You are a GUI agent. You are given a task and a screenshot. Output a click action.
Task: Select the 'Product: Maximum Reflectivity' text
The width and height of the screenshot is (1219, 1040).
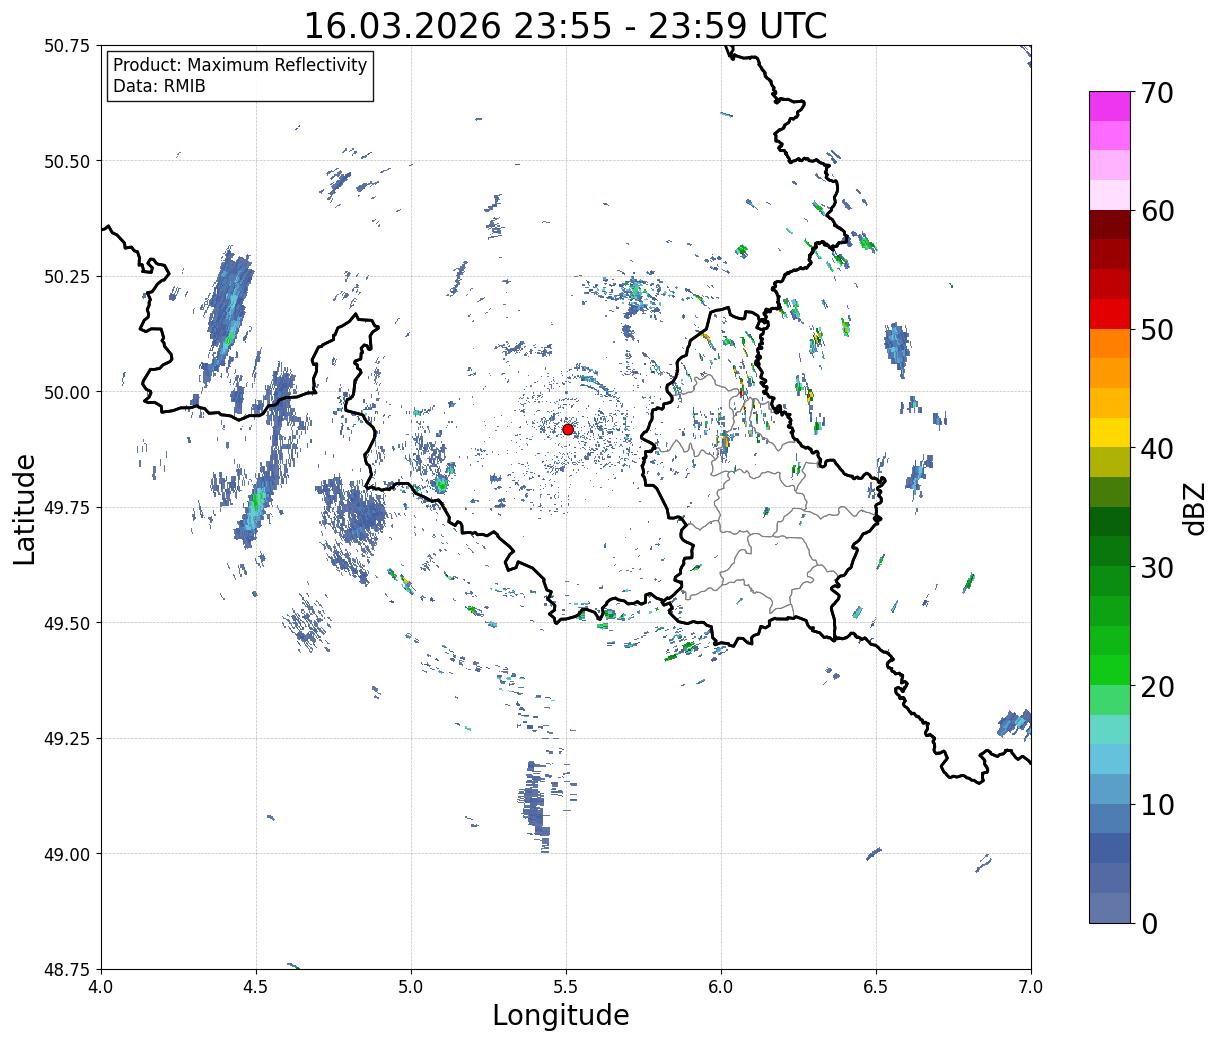point(240,65)
